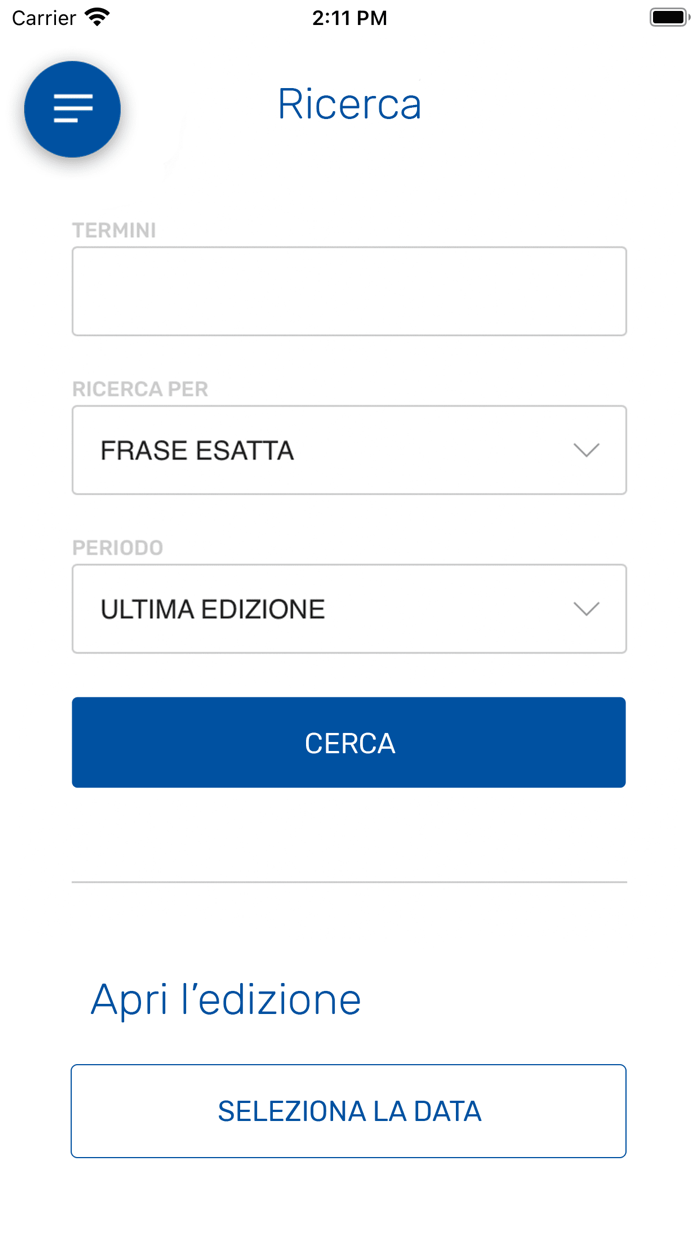Tap the Carrier label in the status bar
700x1244 pixels.
point(40,16)
